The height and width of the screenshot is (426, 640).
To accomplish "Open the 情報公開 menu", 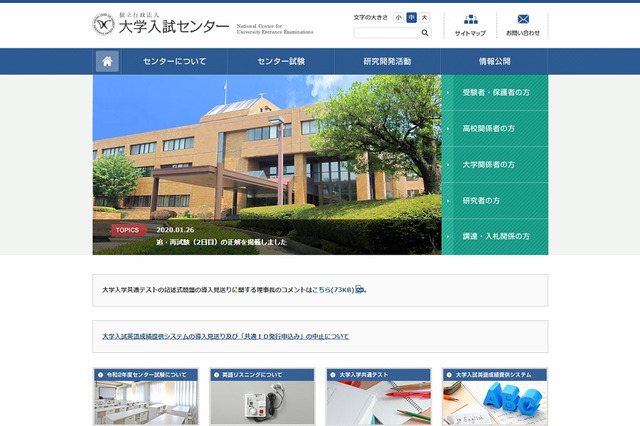I will click(494, 61).
